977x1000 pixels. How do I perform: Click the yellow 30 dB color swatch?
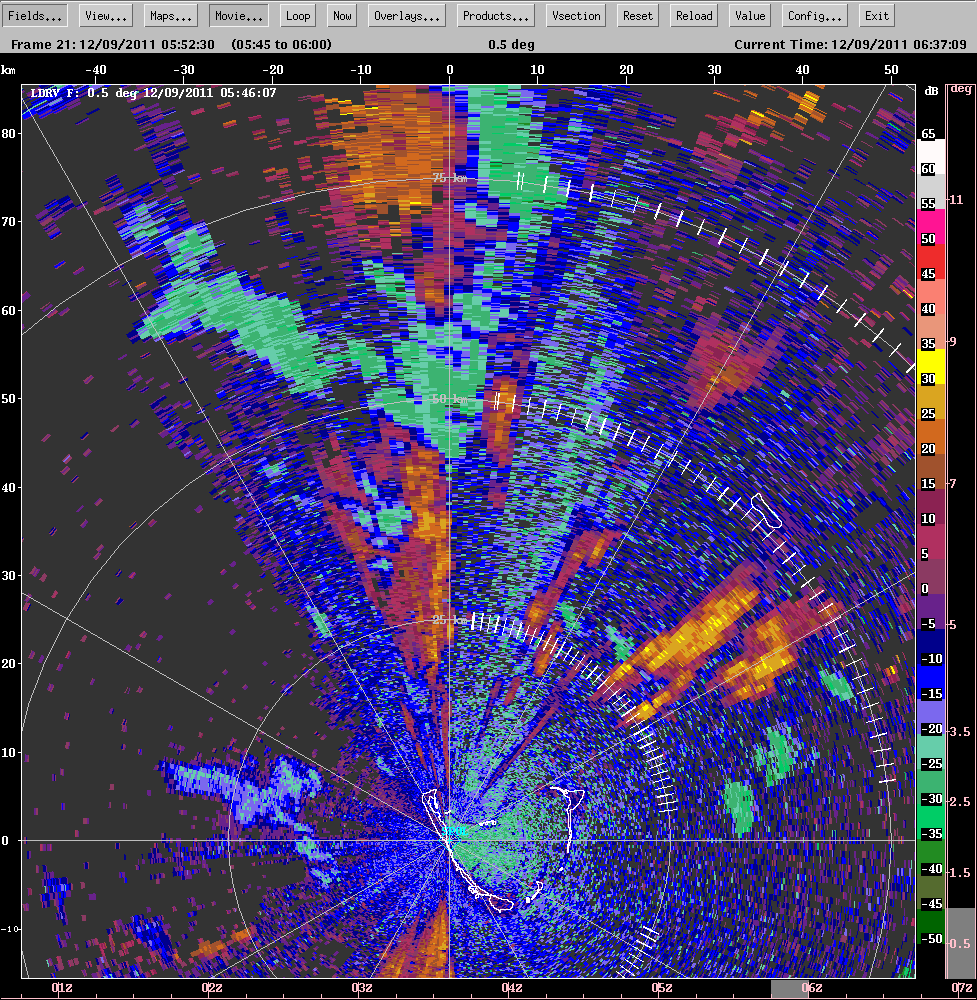click(930, 366)
